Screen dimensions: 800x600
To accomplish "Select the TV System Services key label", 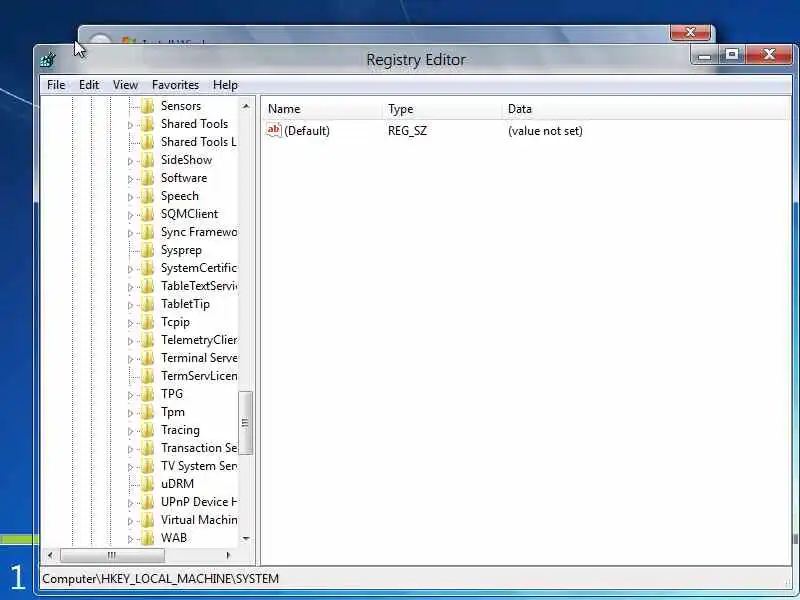I will 199,466.
